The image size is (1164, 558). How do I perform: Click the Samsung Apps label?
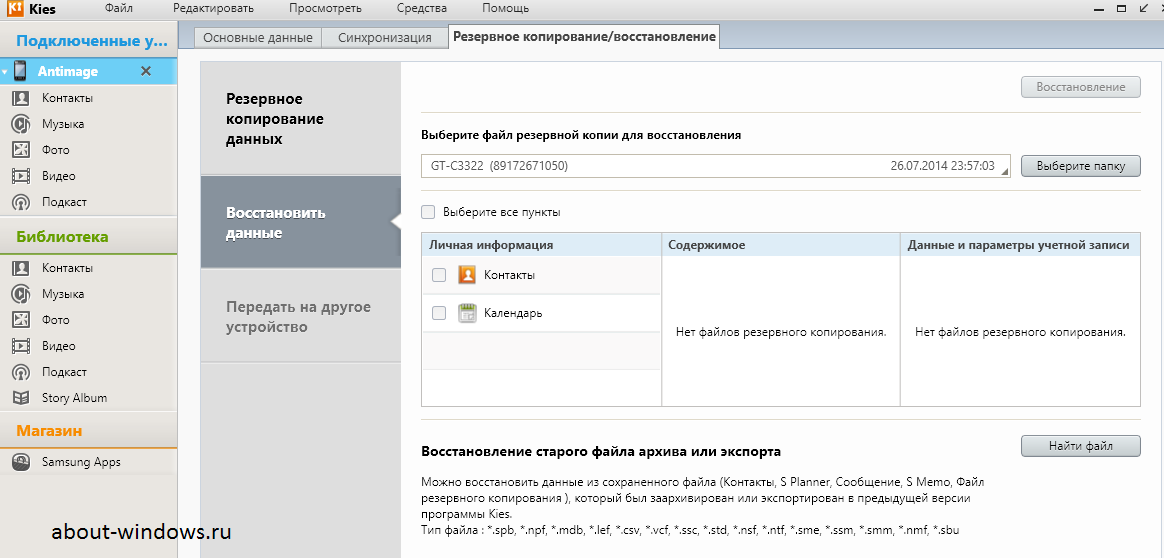81,462
